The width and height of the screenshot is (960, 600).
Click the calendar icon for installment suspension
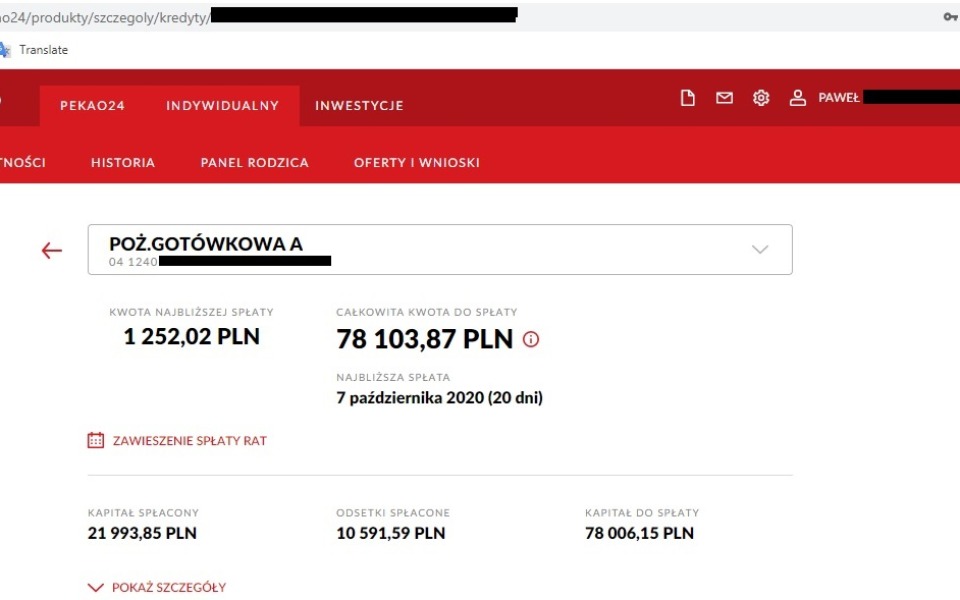[96, 440]
